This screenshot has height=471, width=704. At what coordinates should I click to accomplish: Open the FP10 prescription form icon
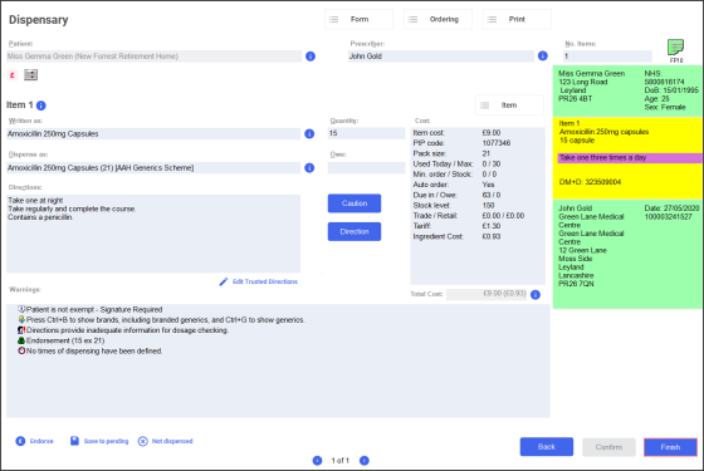(x=676, y=48)
